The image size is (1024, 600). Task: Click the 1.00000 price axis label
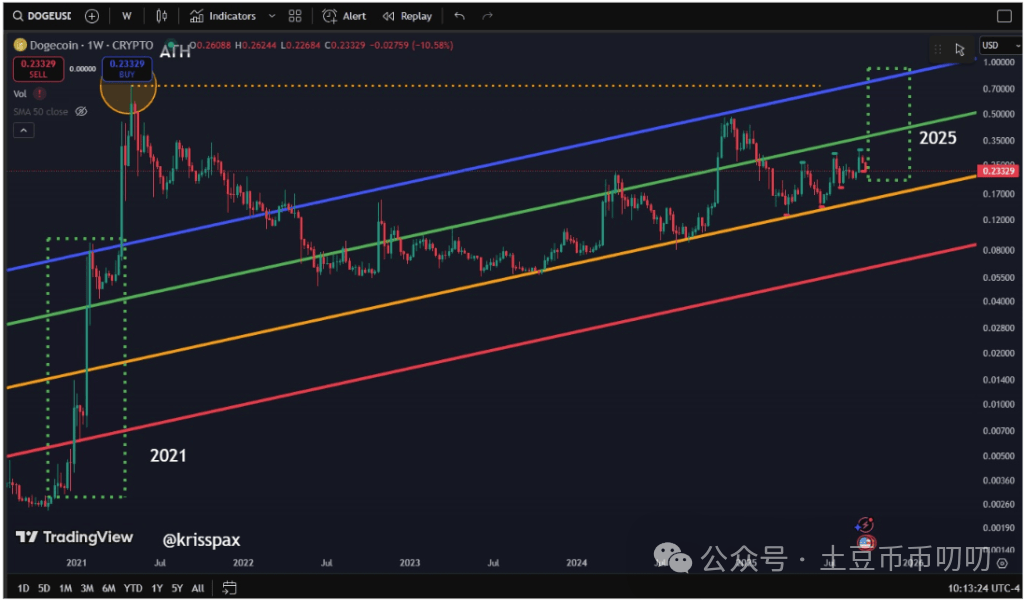[x=997, y=63]
